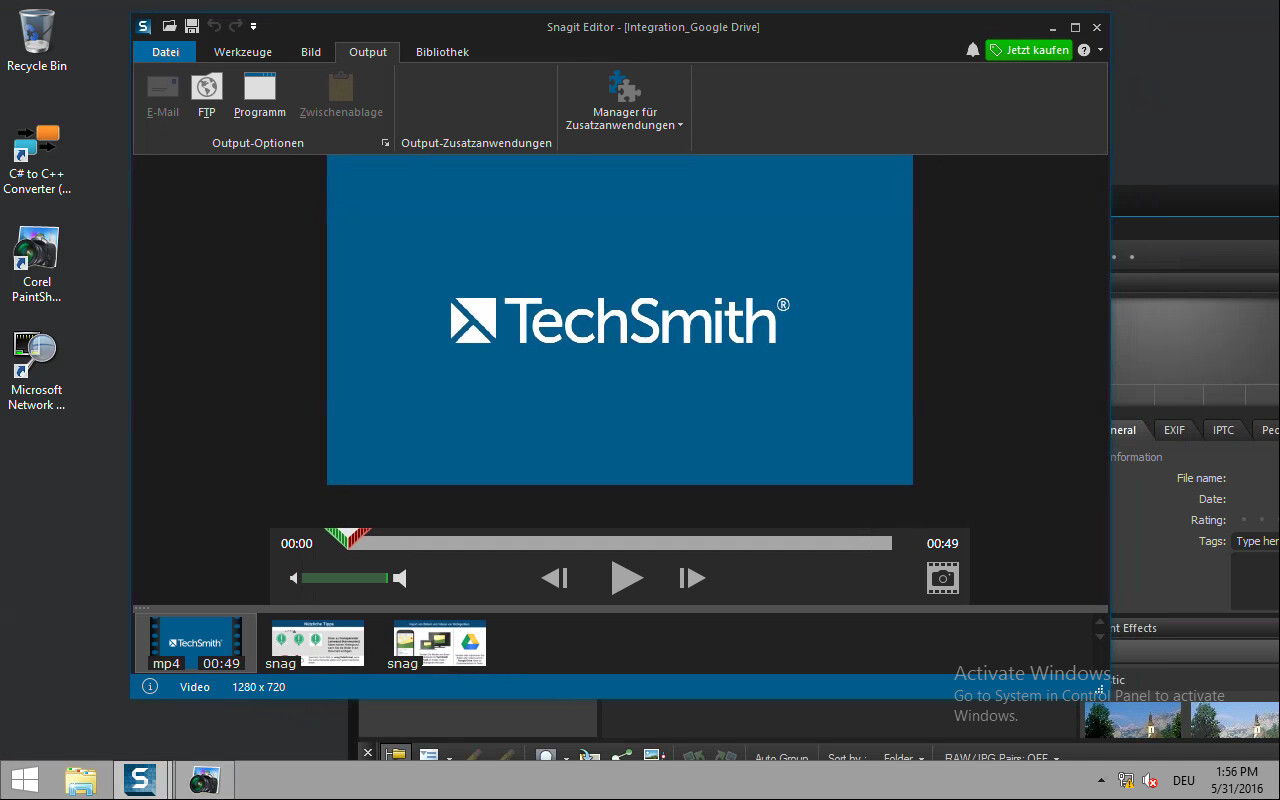Expand the arrow beside the help icon
Viewport: 1280px width, 800px height.
1100,50
